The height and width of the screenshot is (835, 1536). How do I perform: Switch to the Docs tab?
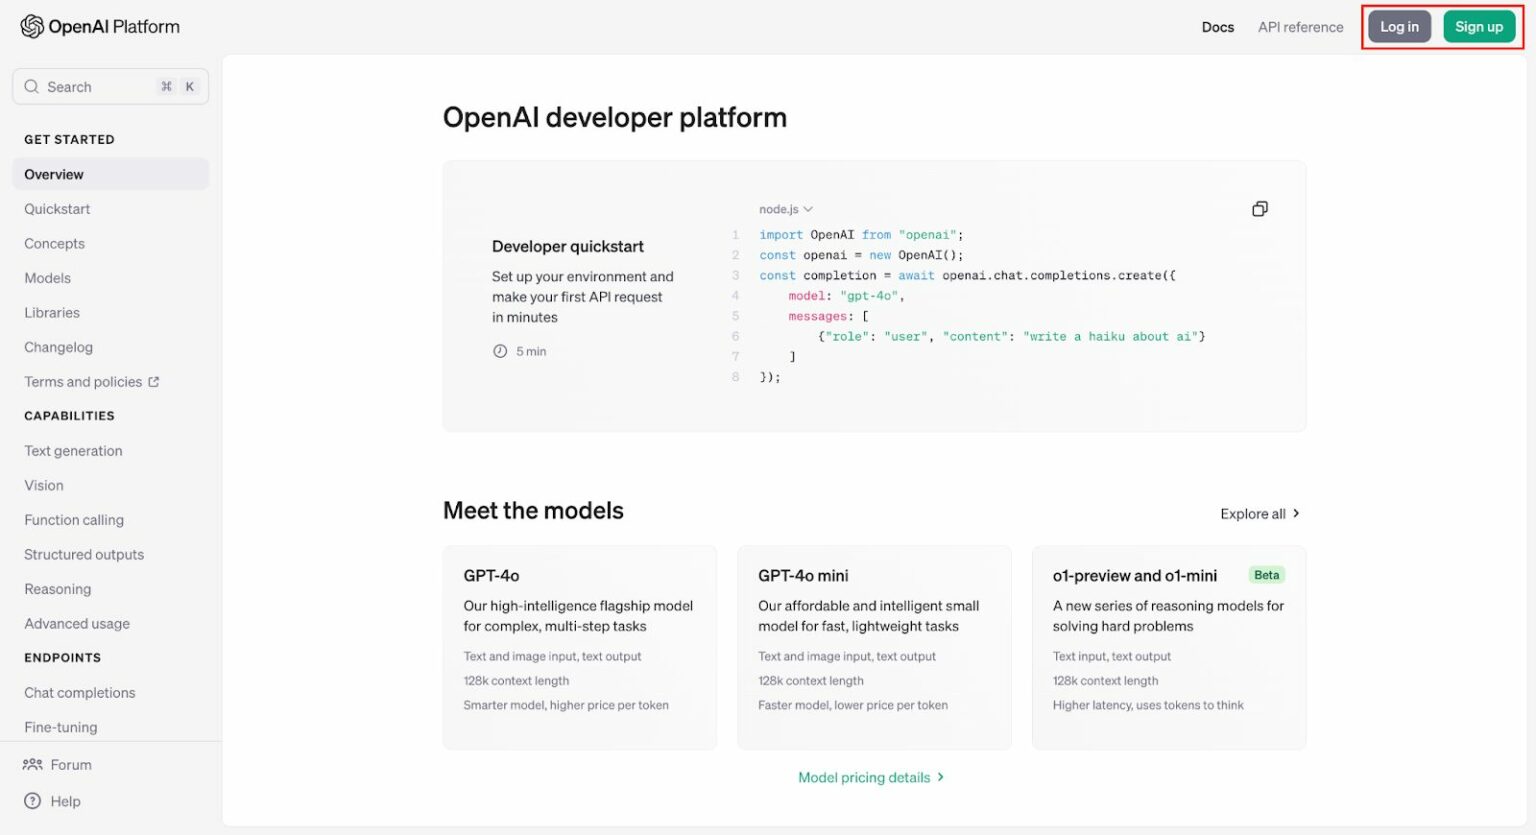click(x=1217, y=27)
